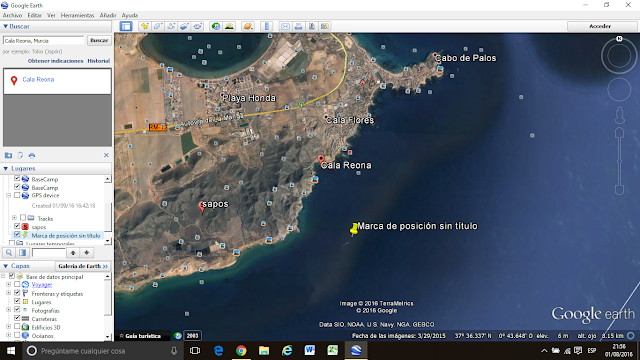Click the View in Google Maps icon
Image resolution: width=640 pixels, height=360 pixels.
click(325, 26)
